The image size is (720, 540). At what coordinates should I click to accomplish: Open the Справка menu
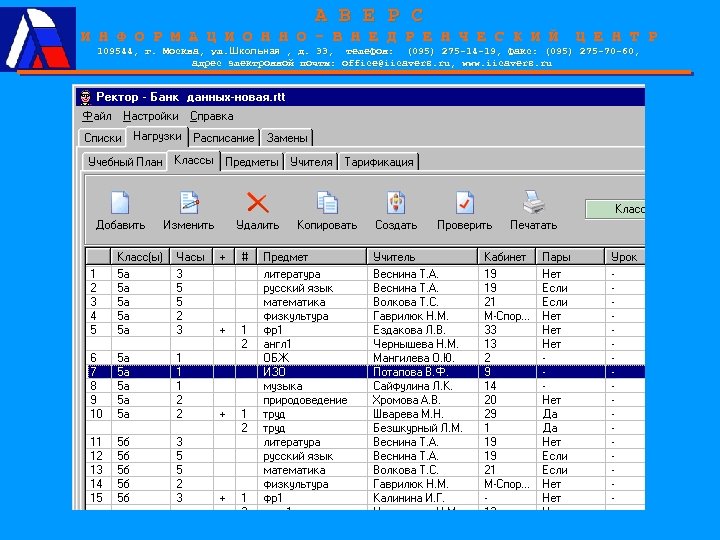click(212, 117)
